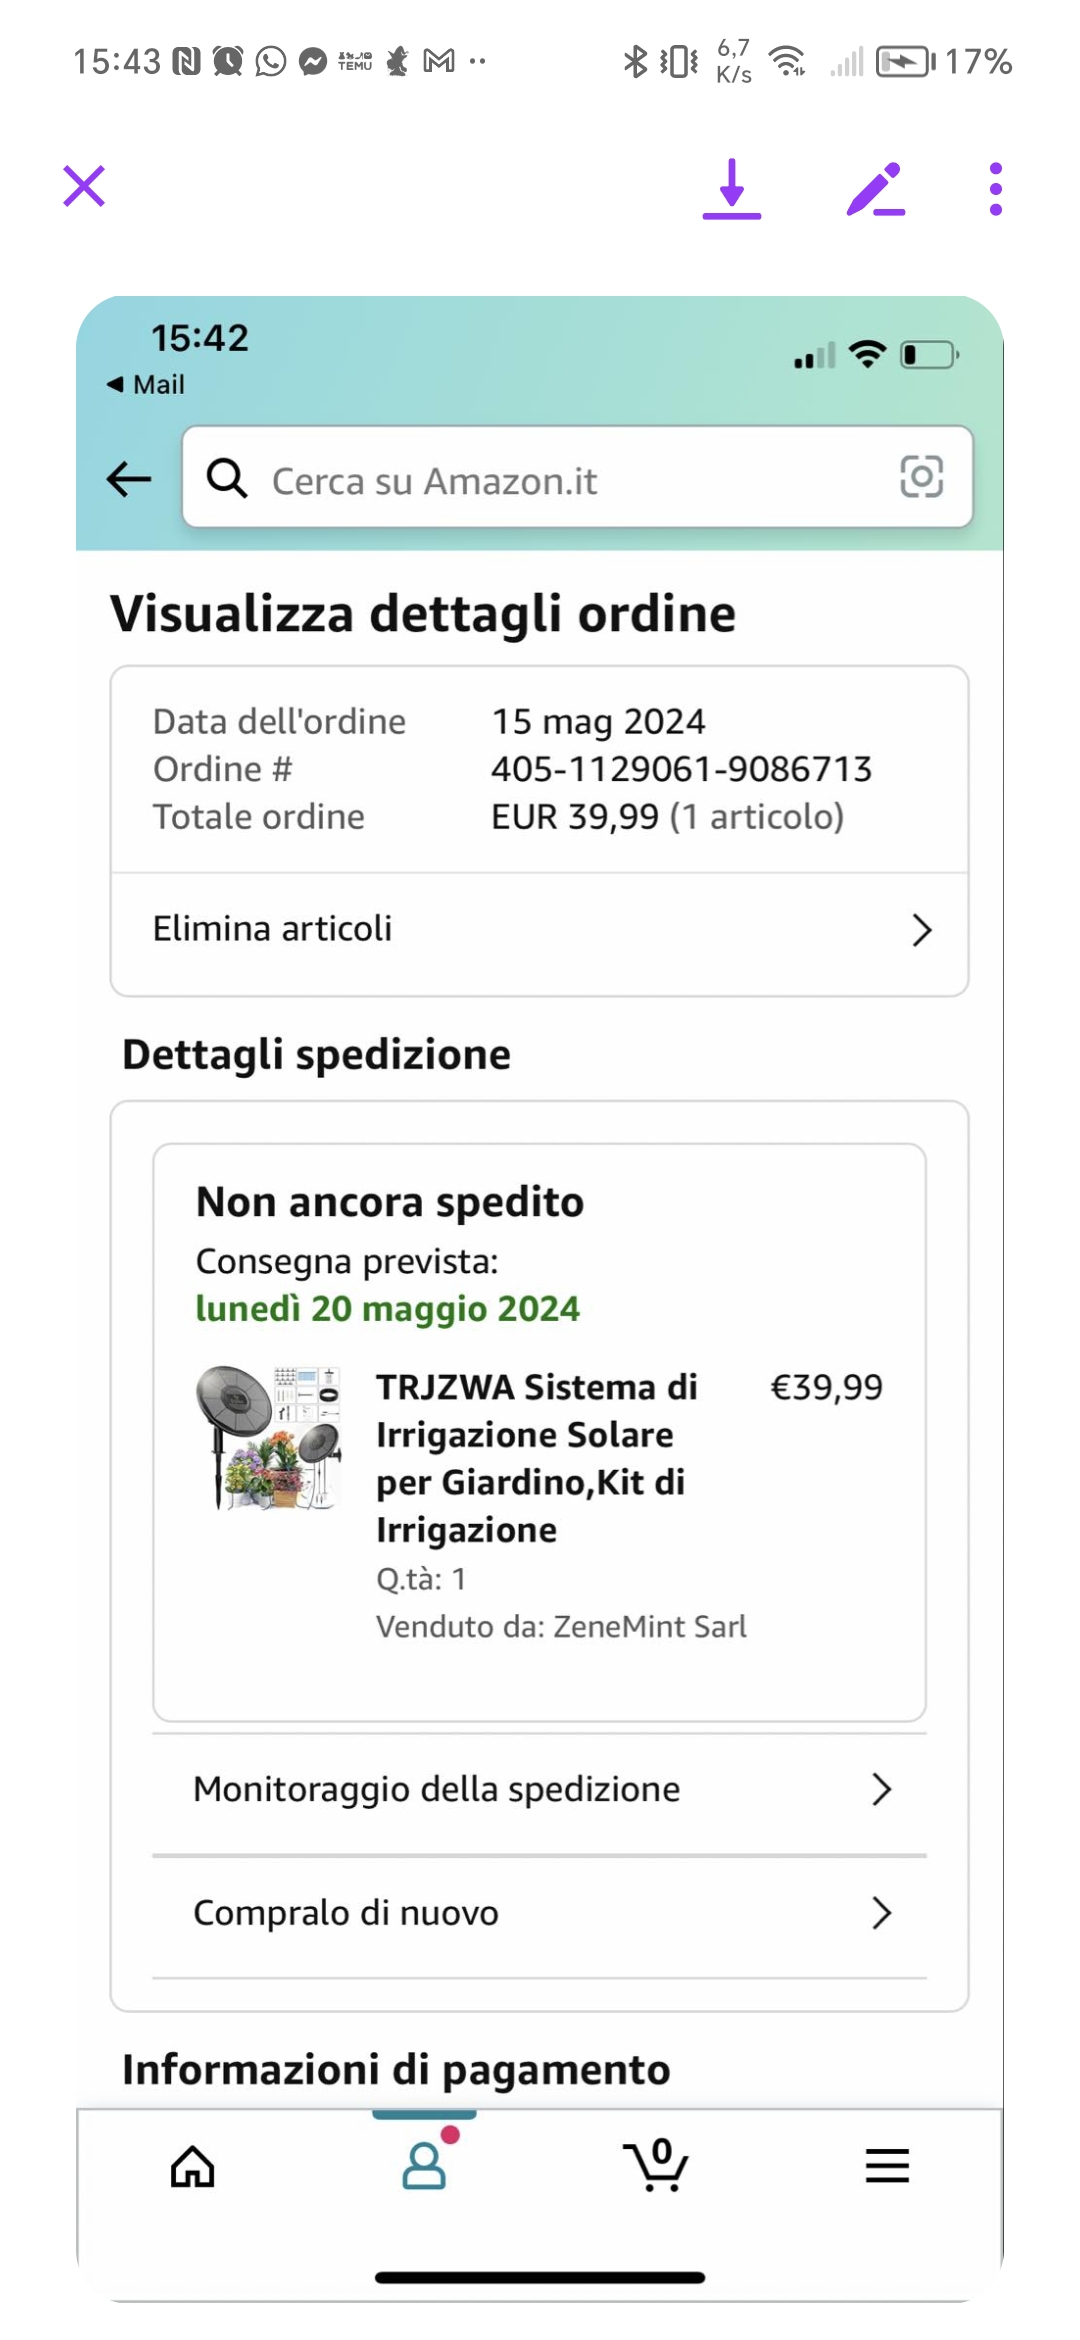Tap the order number 405-1129061-9086713
Image resolution: width=1080 pixels, height=2340 pixels.
click(681, 769)
